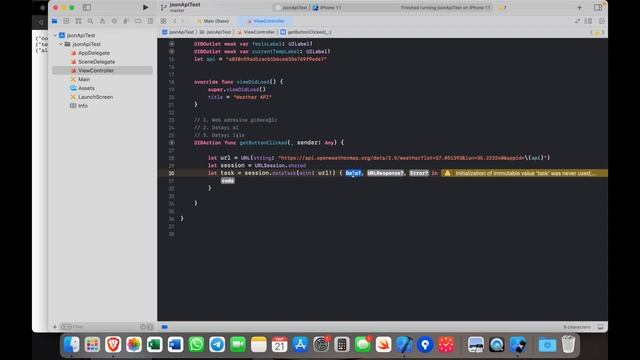640x360 pixels.
Task: Open the Test navigator diamond icon
Action: coord(114,21)
